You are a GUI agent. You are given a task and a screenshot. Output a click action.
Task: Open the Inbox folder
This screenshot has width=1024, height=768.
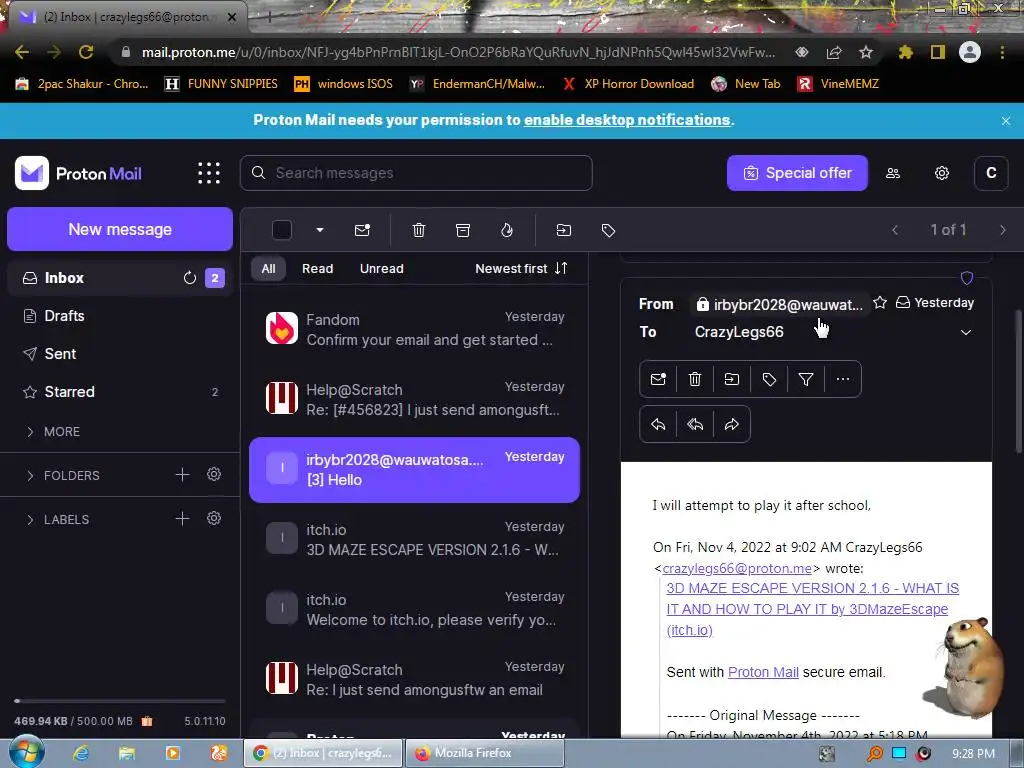pyautogui.click(x=64, y=278)
